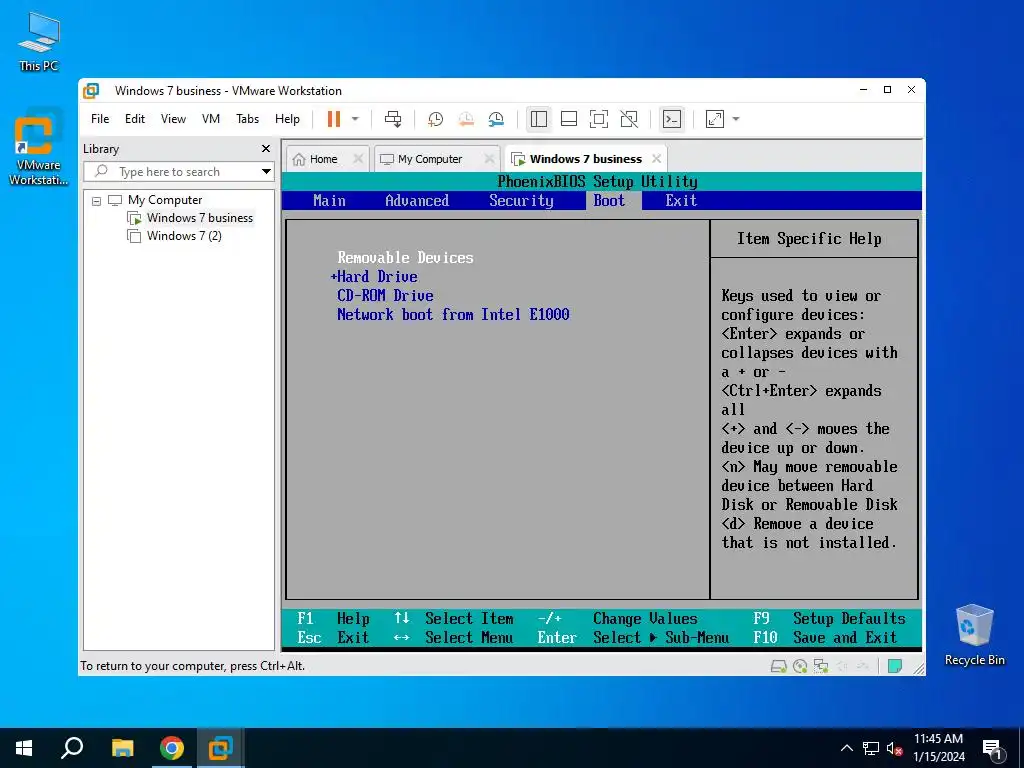Close the Library panel
Image resolution: width=1024 pixels, height=768 pixels.
(266, 149)
